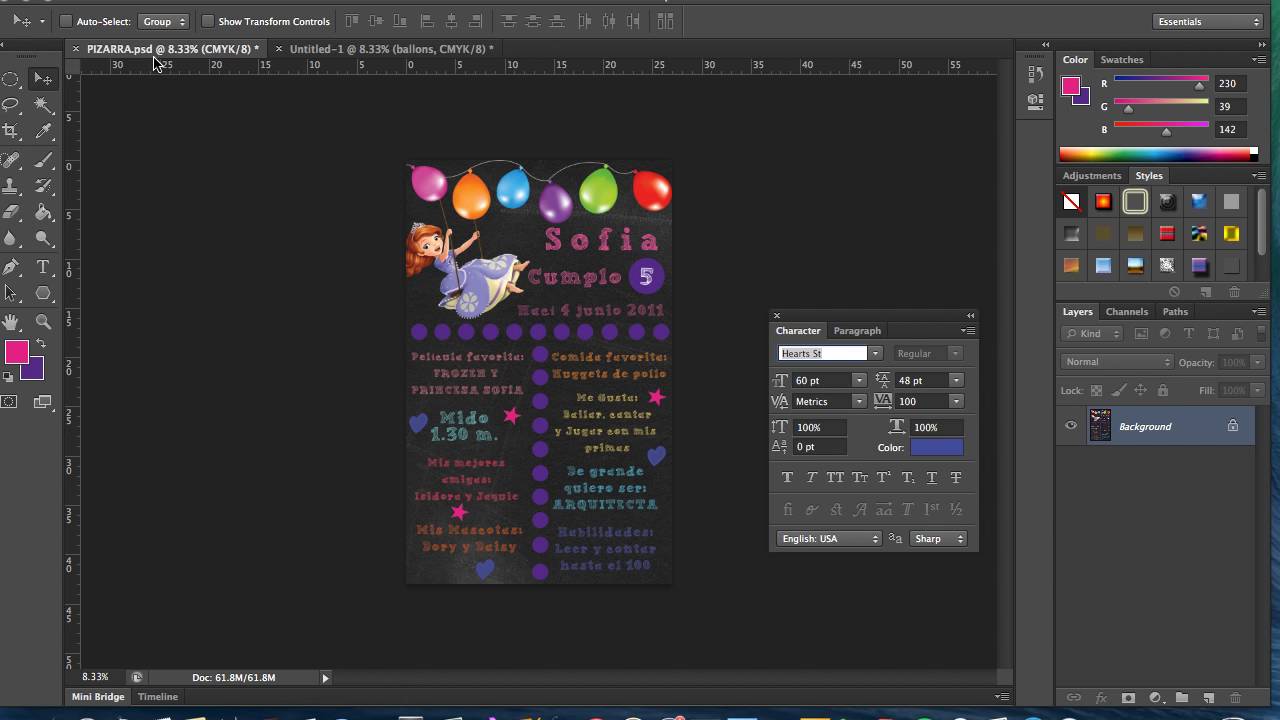Toggle Underline in Character panel

(932, 477)
